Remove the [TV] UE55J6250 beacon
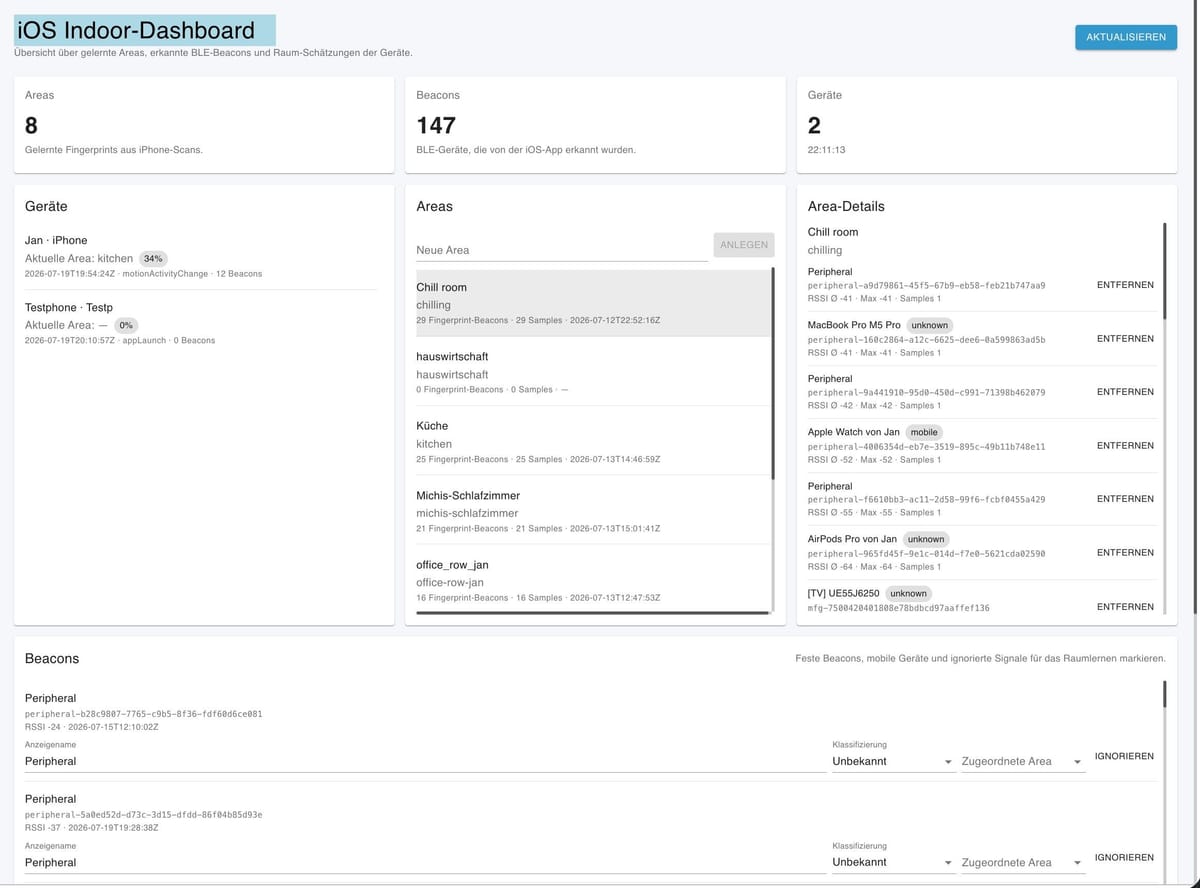Screen dimensions: 1200x888 click(1125, 607)
